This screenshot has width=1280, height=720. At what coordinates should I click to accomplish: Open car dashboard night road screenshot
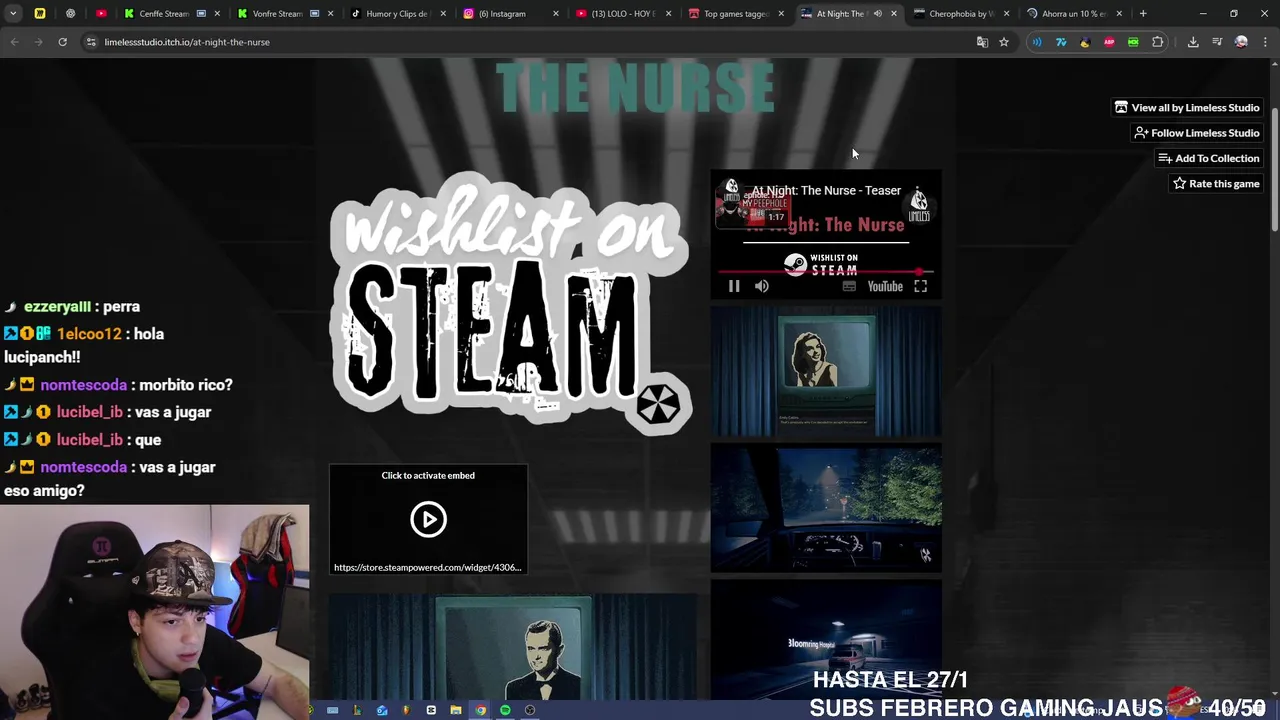(826, 509)
